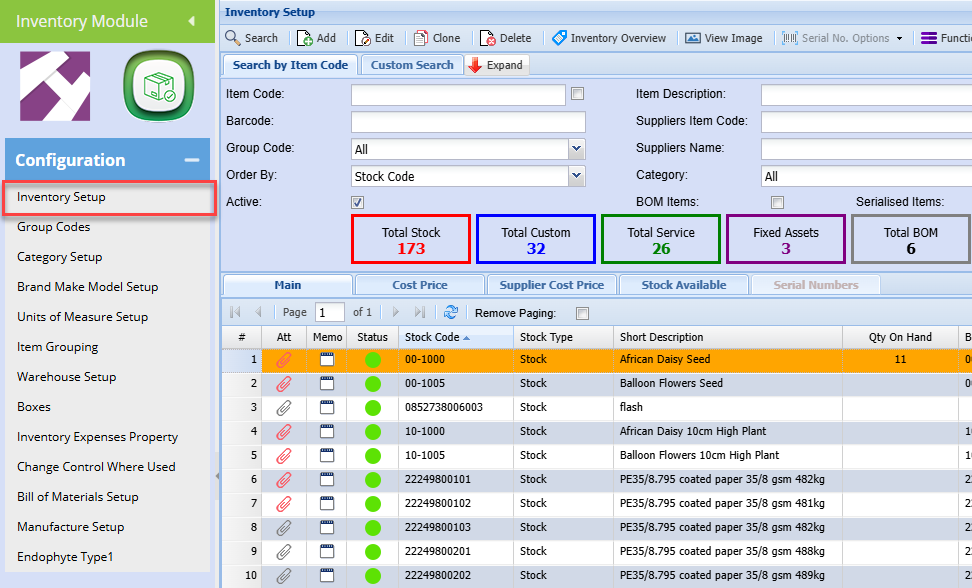Viewport: 972px width, 588px height.
Task: Click into the Barcode input field
Action: 467,122
